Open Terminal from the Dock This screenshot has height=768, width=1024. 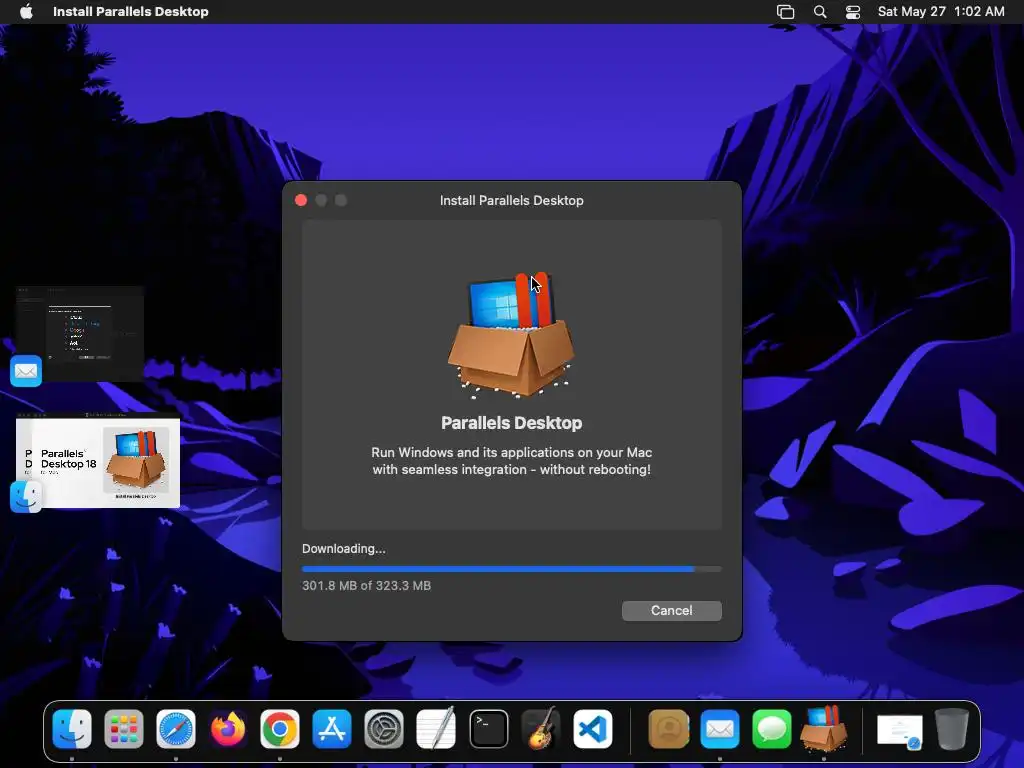[x=488, y=729]
